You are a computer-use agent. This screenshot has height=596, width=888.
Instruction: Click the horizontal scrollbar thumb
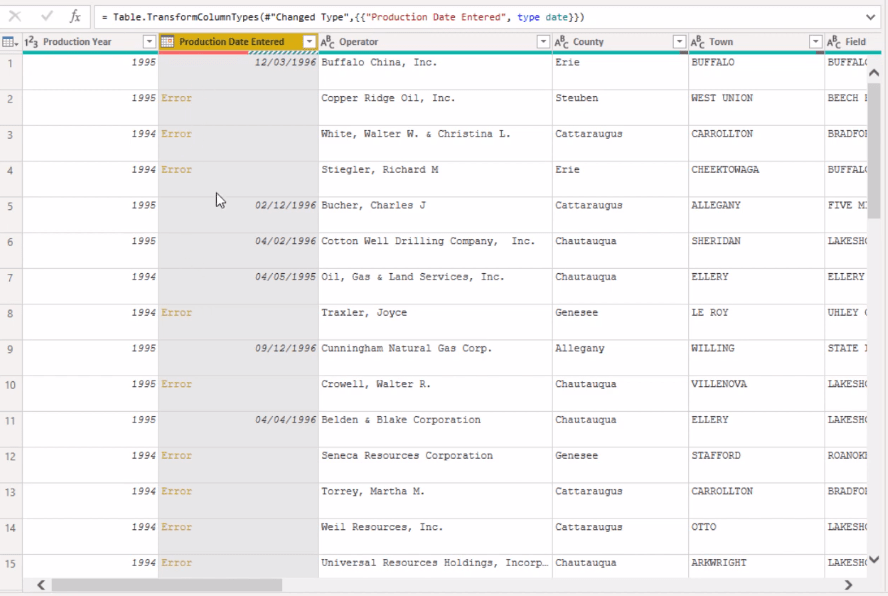click(166, 585)
